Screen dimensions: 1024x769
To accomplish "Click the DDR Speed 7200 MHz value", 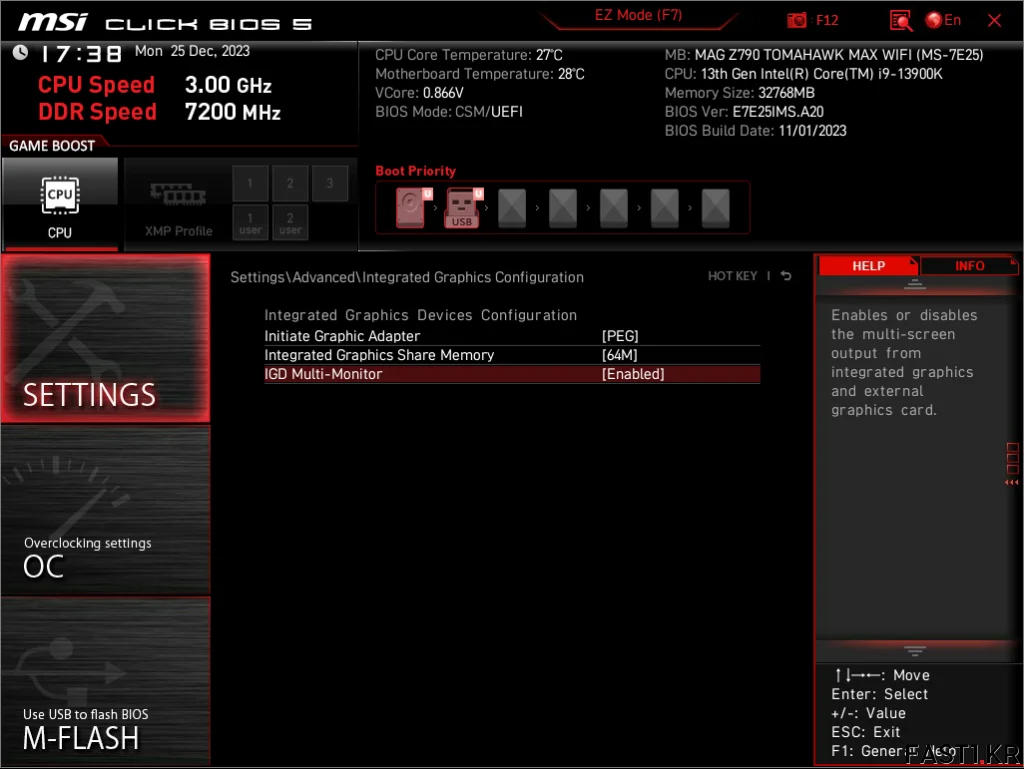I will [232, 112].
